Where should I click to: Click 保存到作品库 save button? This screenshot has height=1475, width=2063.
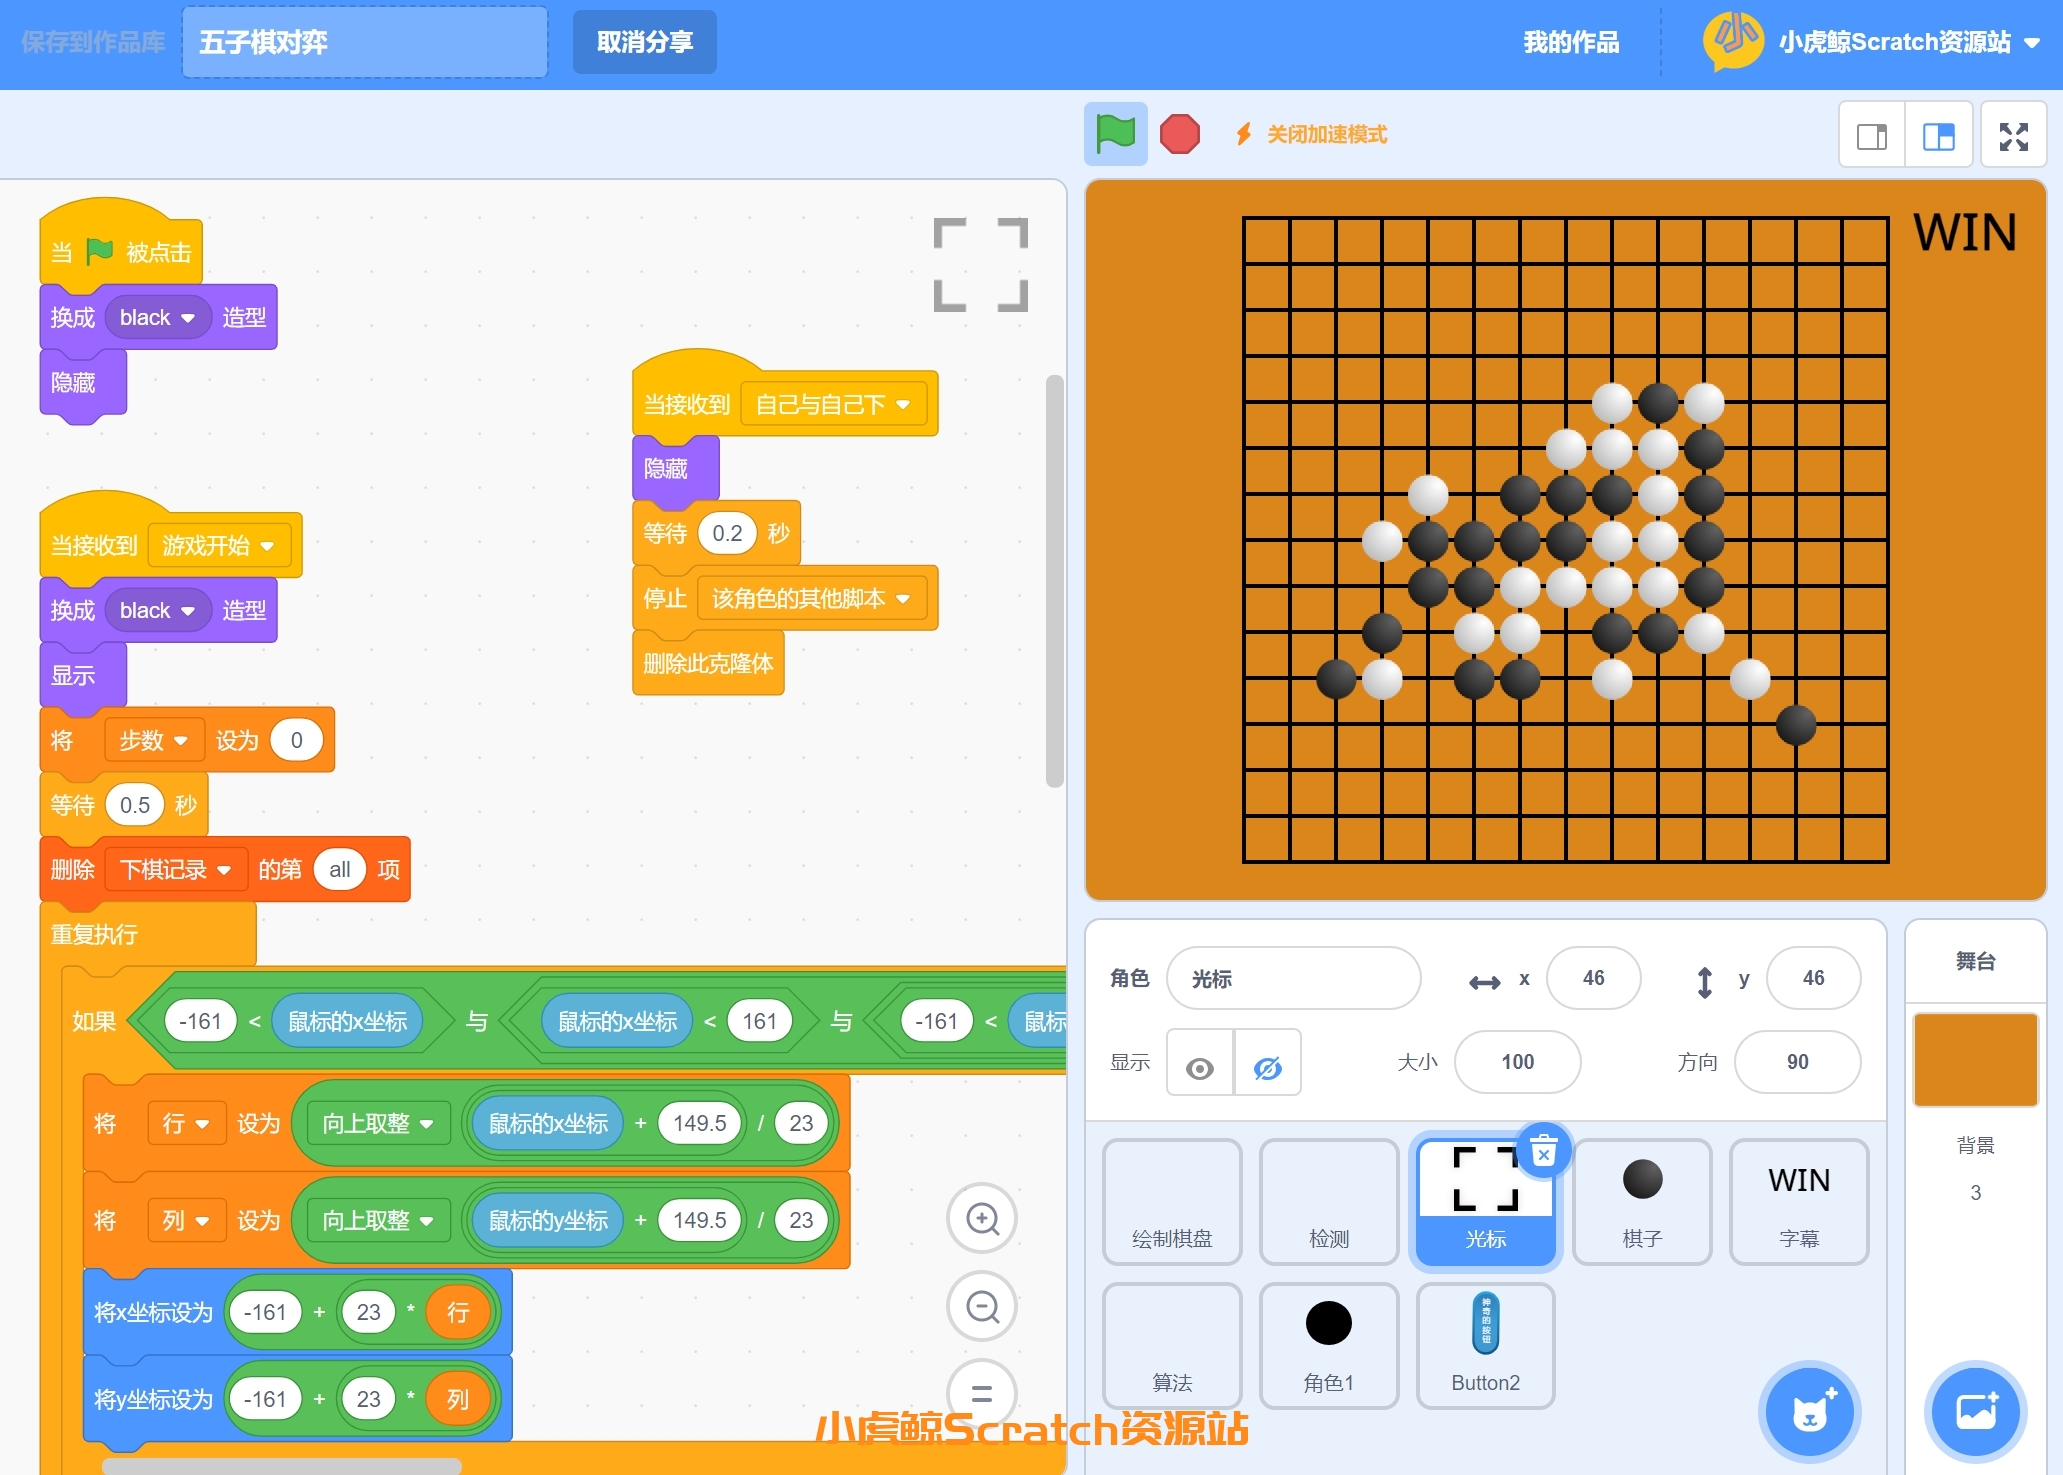[93, 42]
